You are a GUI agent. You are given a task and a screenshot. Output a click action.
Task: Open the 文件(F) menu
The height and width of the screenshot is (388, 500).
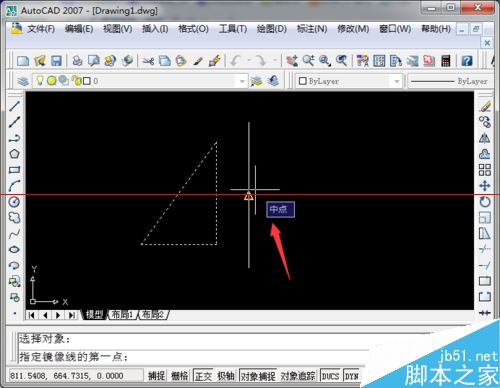tap(41, 29)
